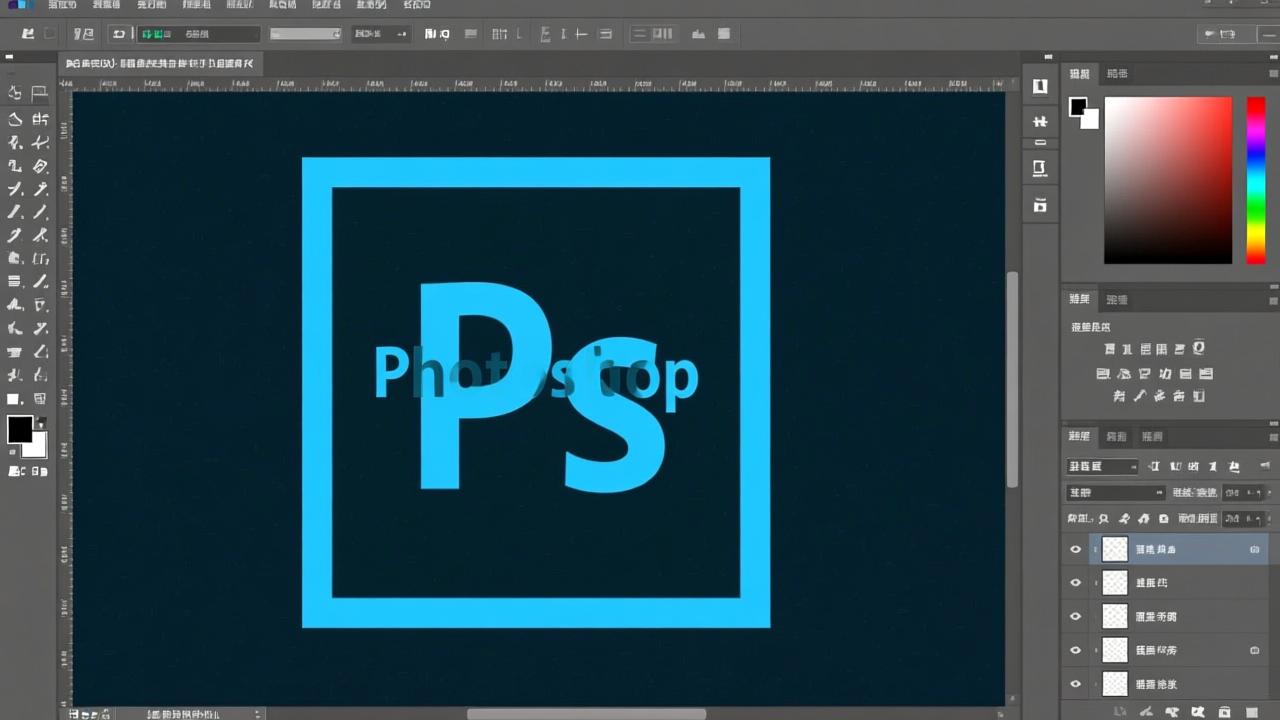The image size is (1280, 720).
Task: Click the topmost panel icon on the right sidebar
Action: coord(1039,86)
